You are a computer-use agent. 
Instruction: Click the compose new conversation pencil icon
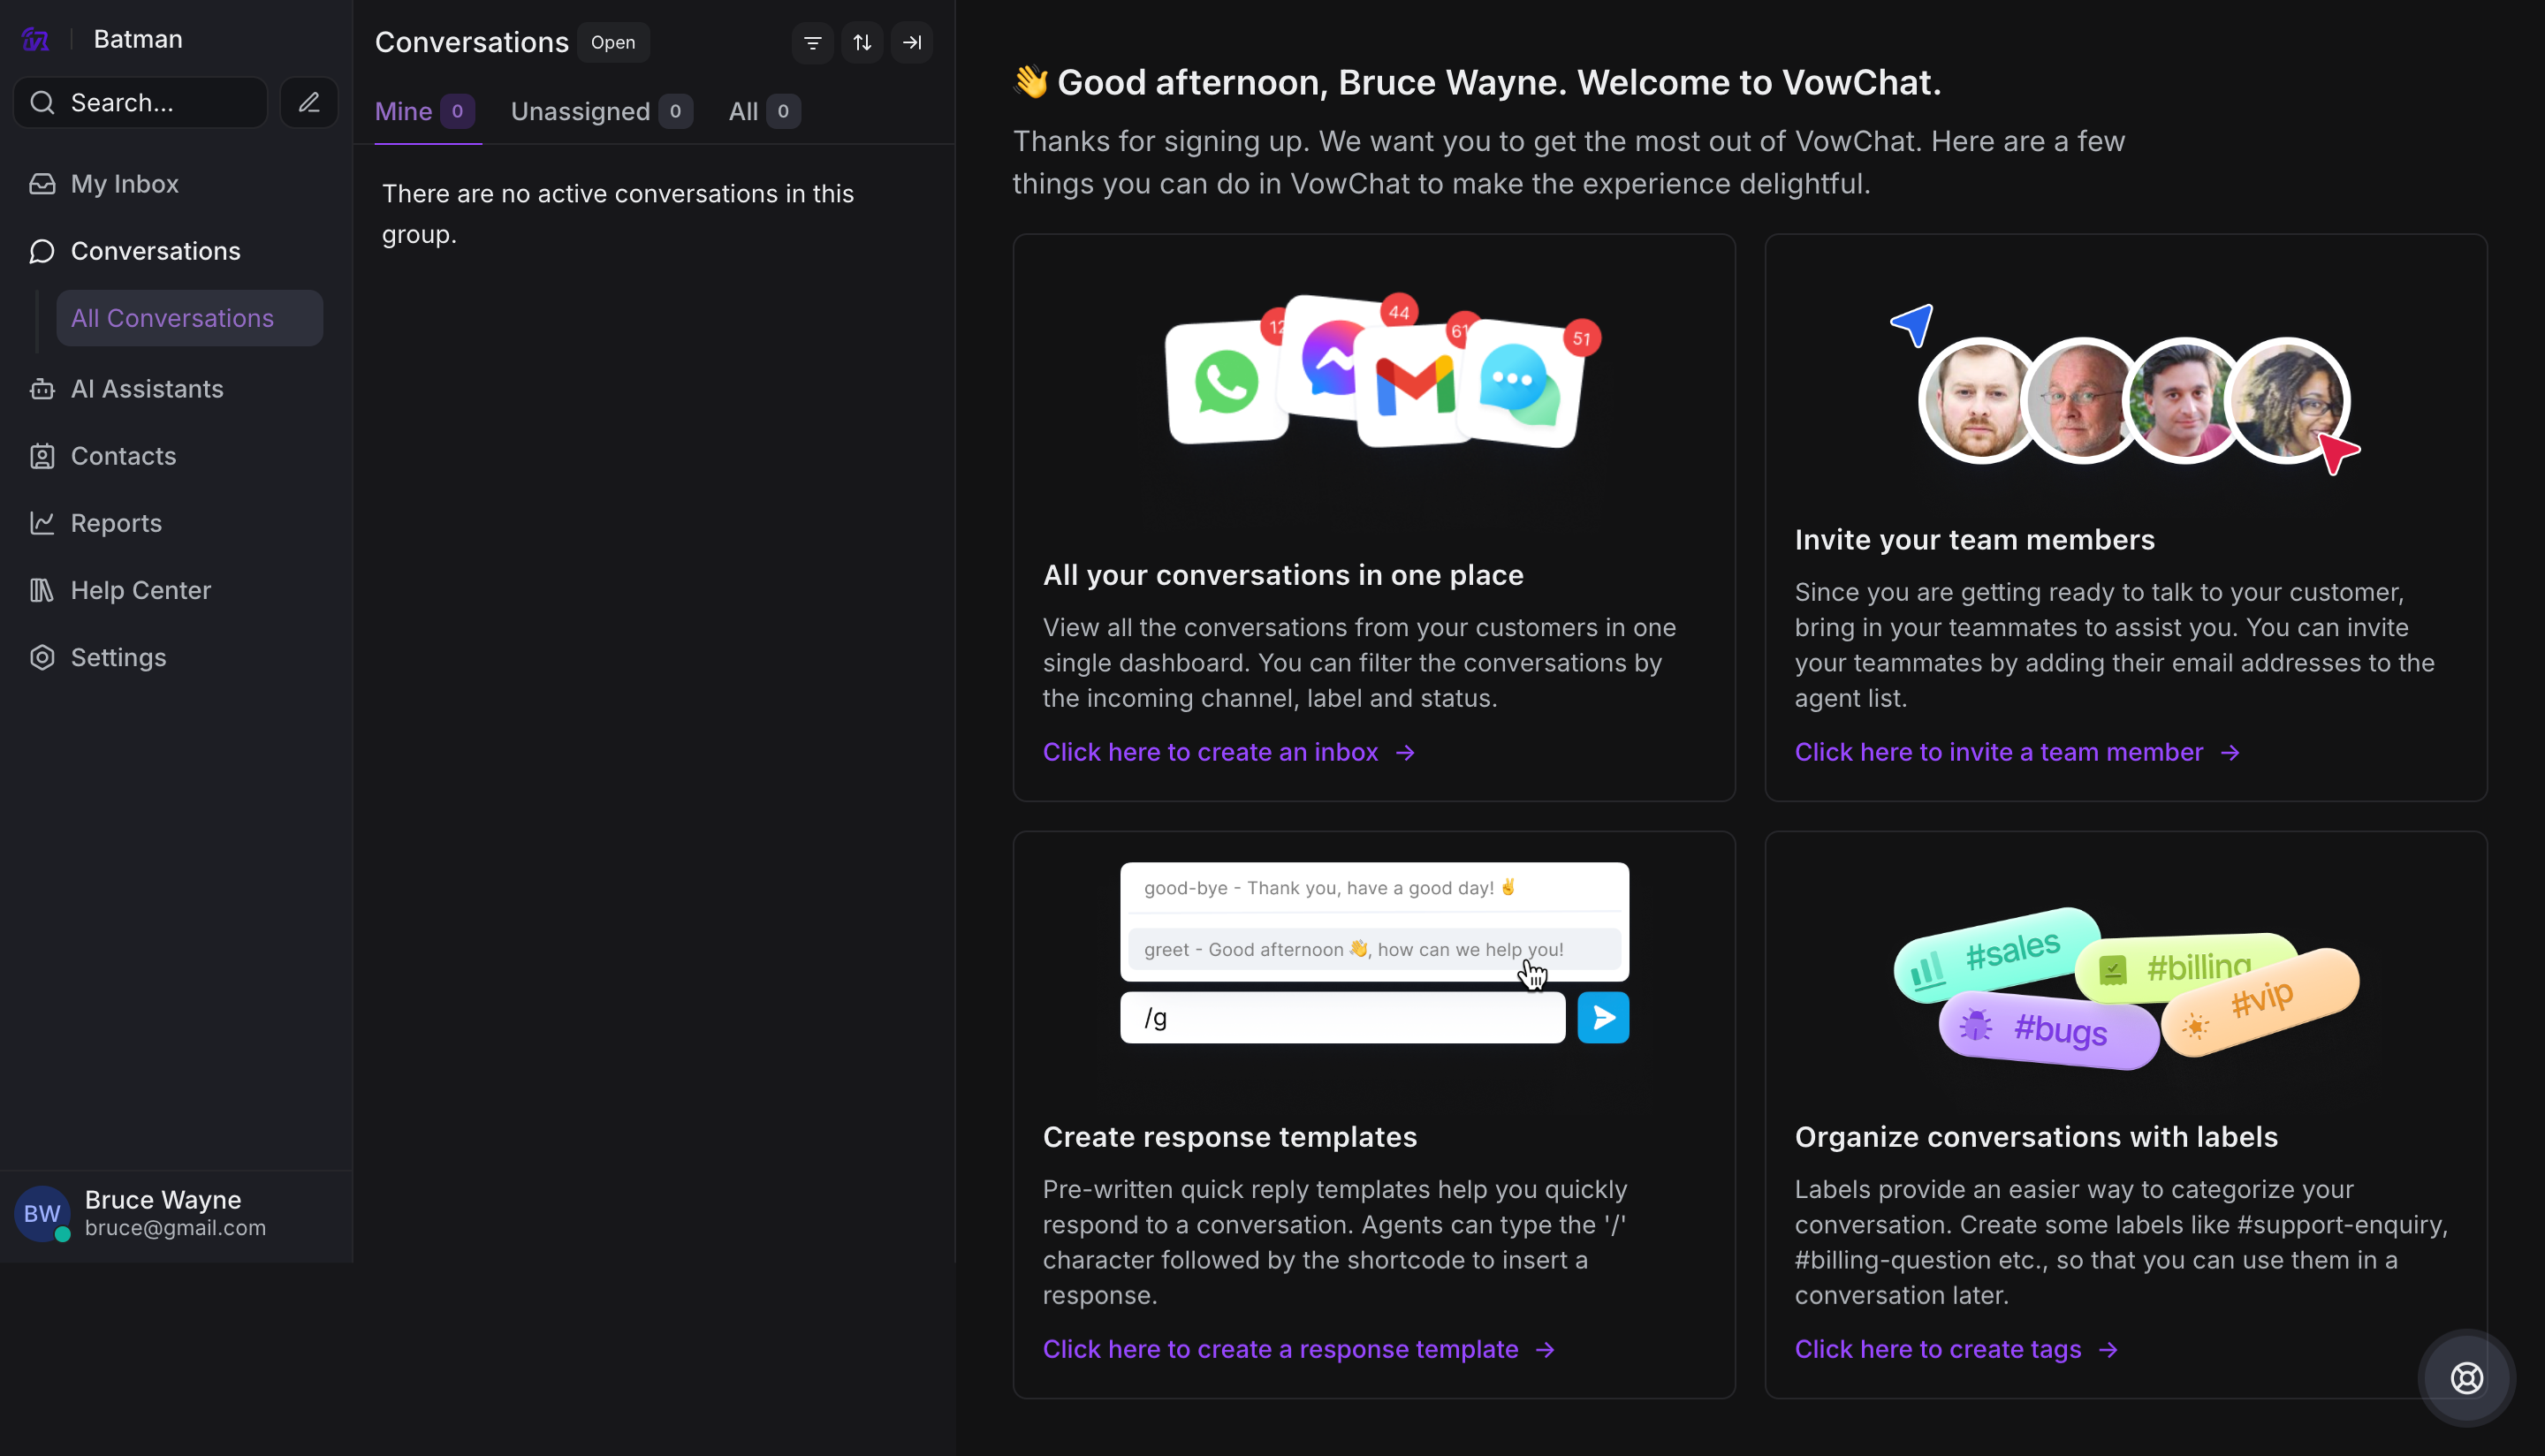(309, 102)
